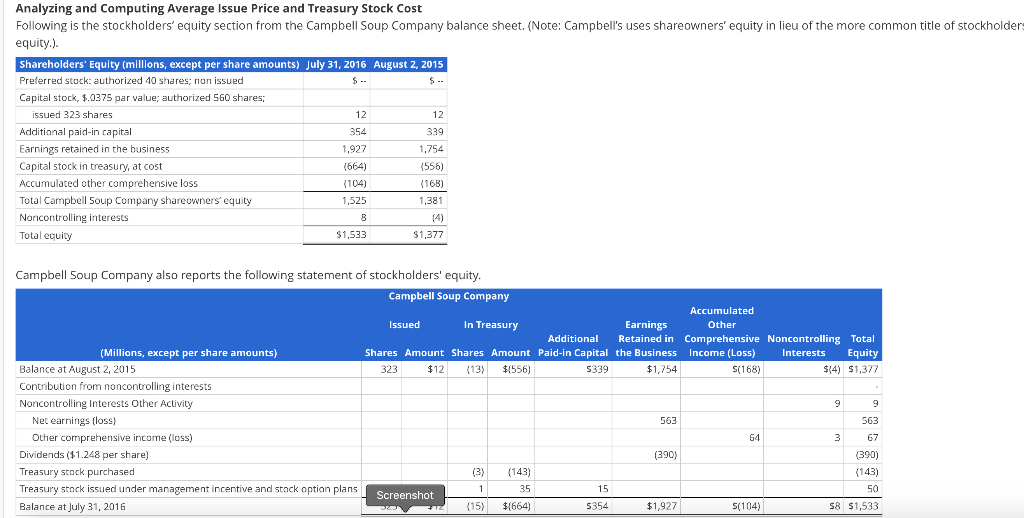Click the 'Issued' column group header
Screen dimensions: 1024x518
point(404,325)
